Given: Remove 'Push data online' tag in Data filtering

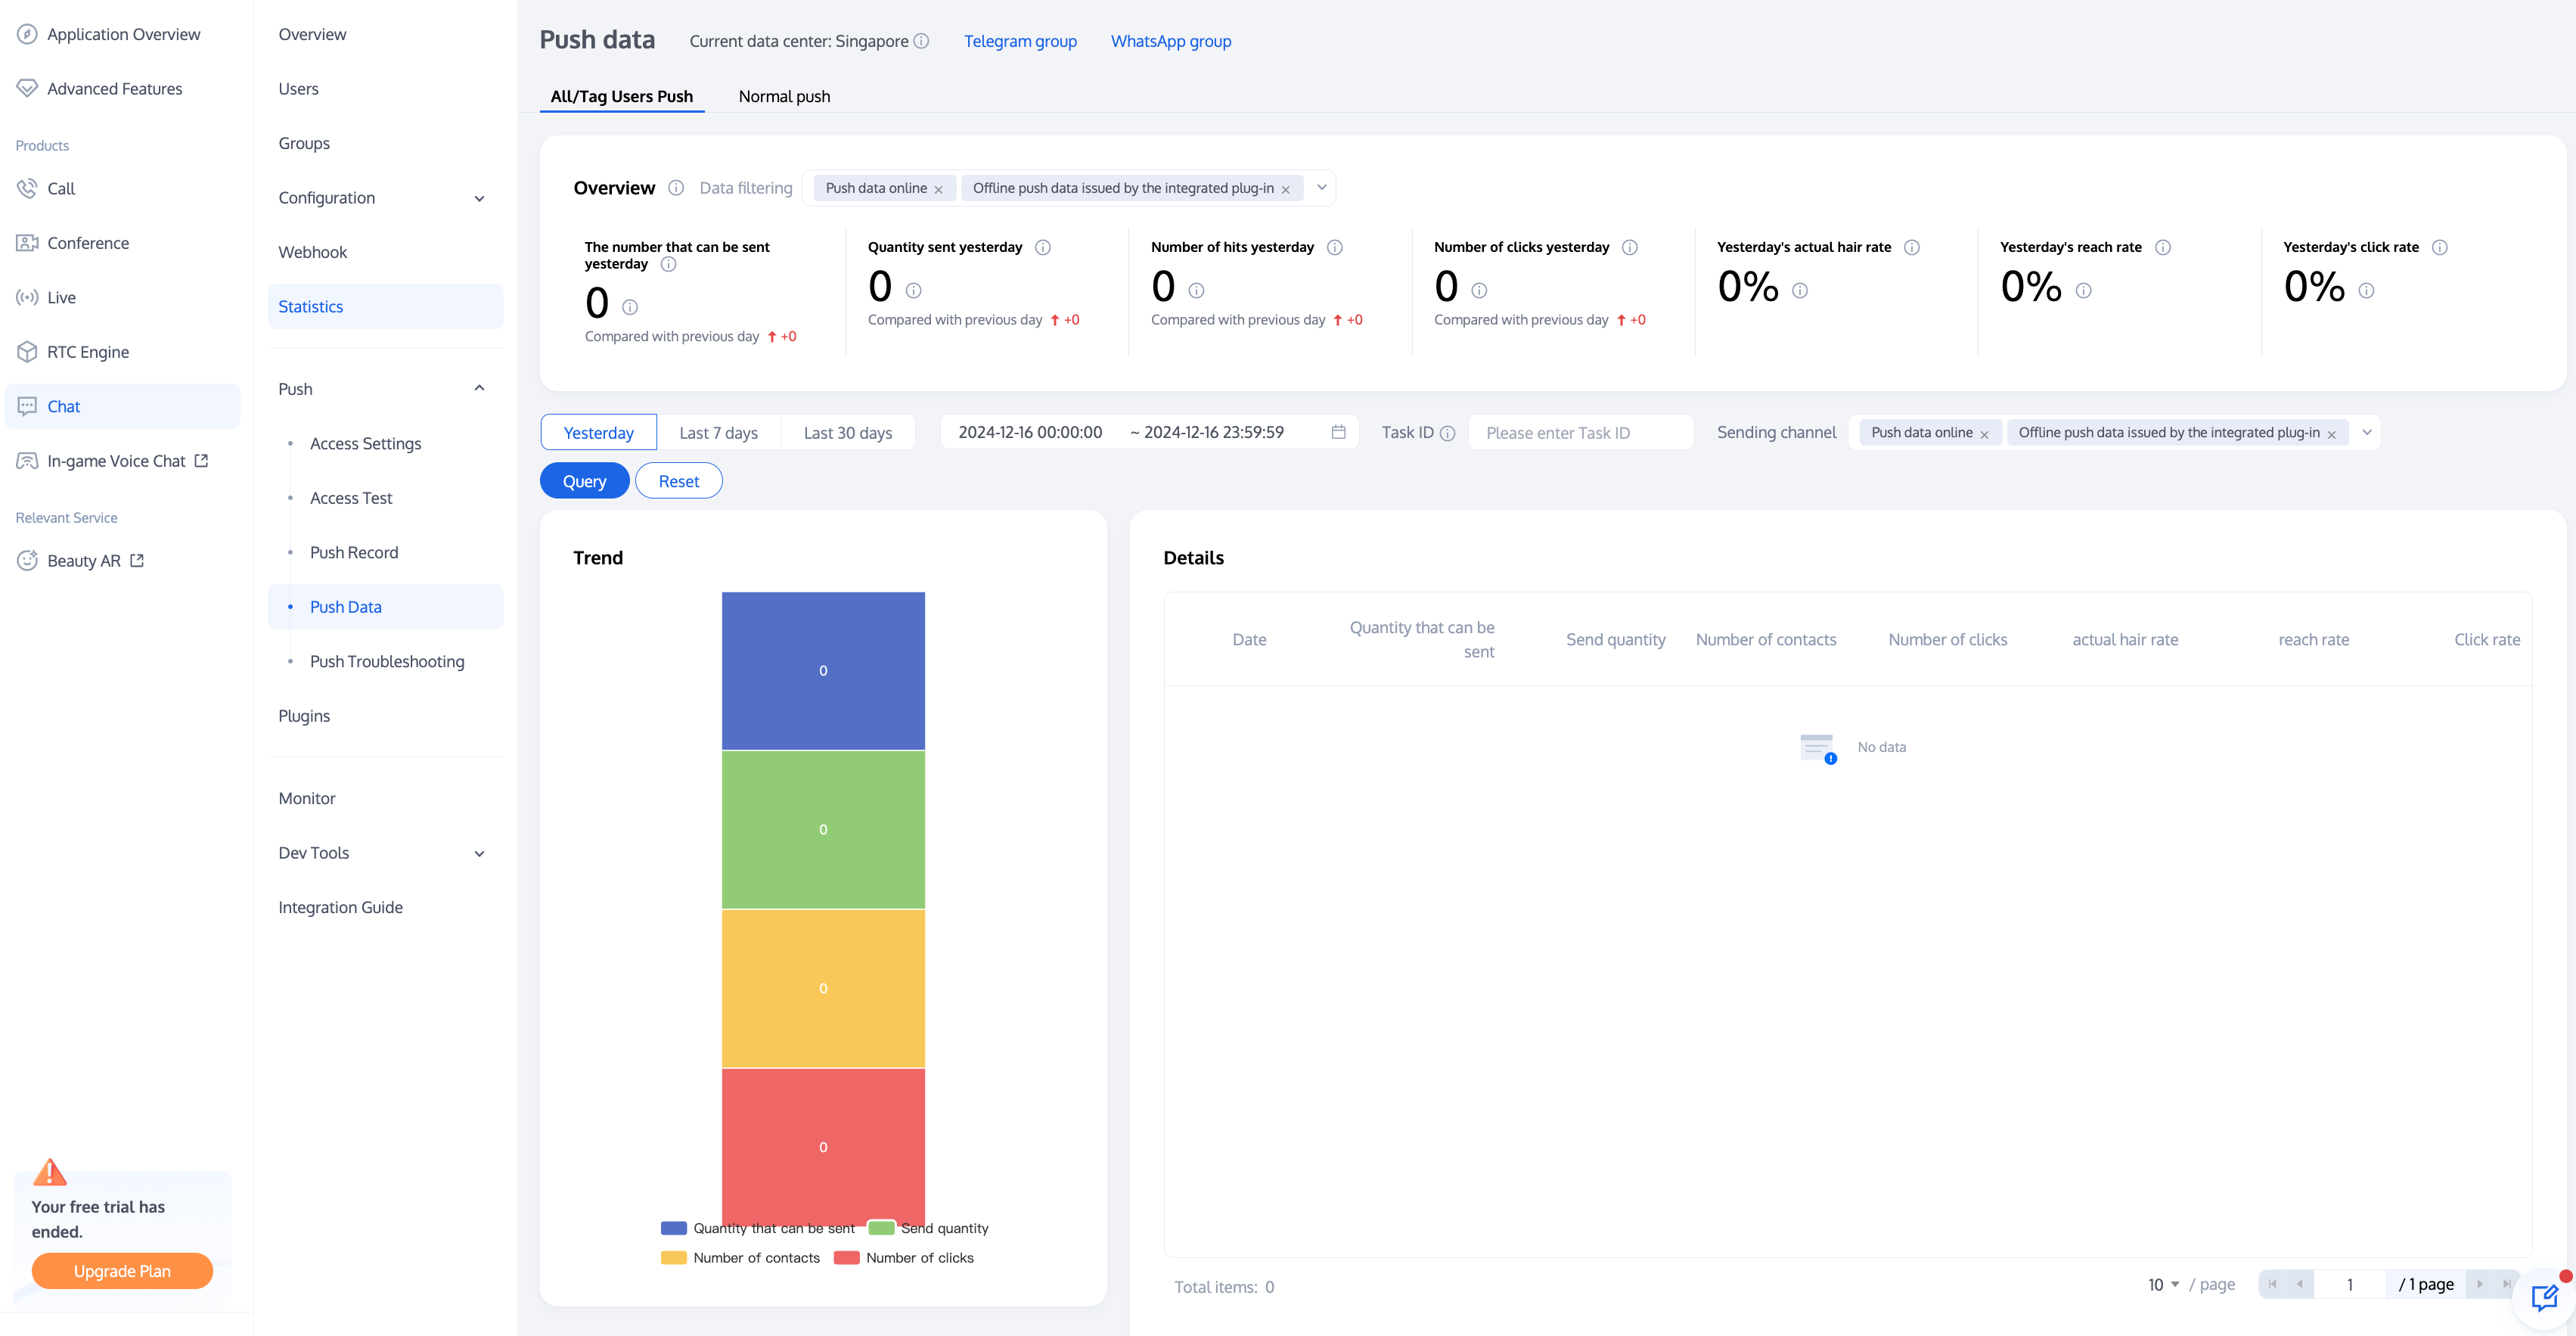Looking at the screenshot, I should coord(938,189).
